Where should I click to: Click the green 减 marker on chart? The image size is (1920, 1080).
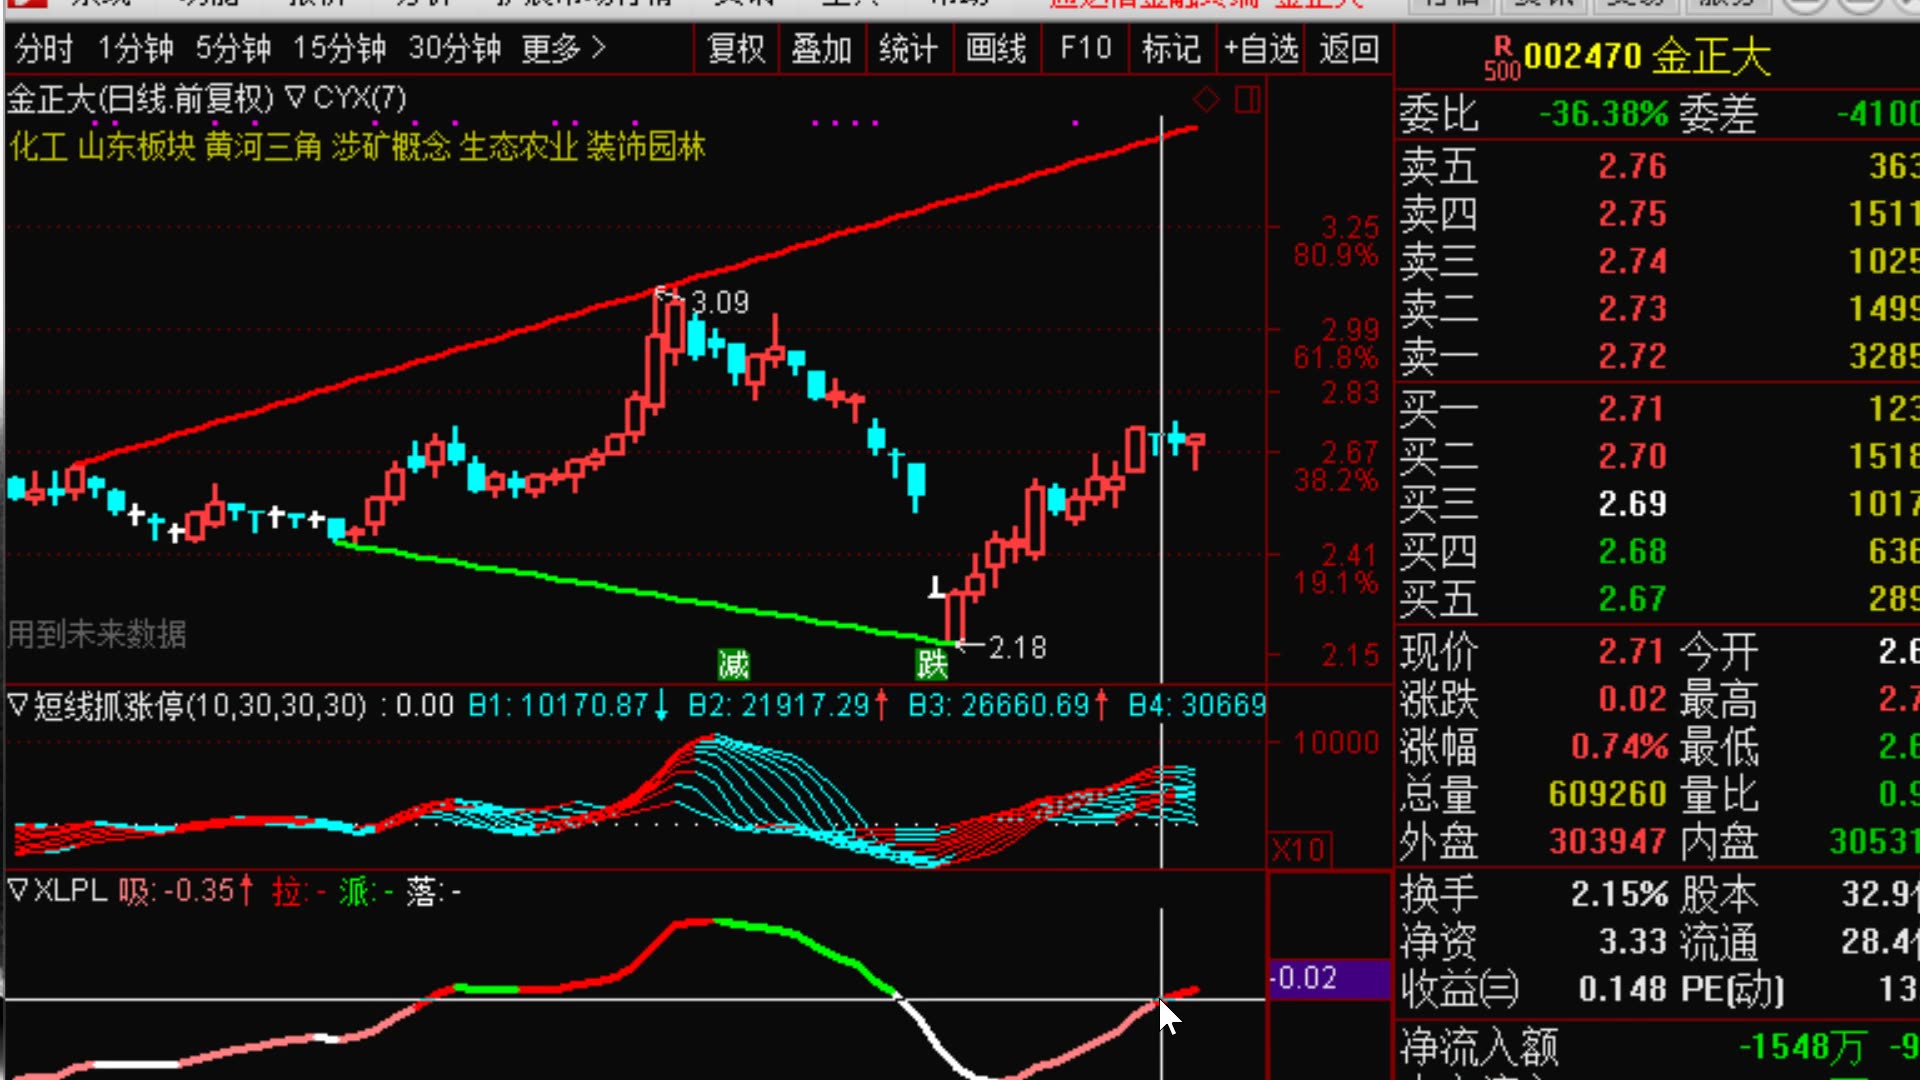click(734, 663)
